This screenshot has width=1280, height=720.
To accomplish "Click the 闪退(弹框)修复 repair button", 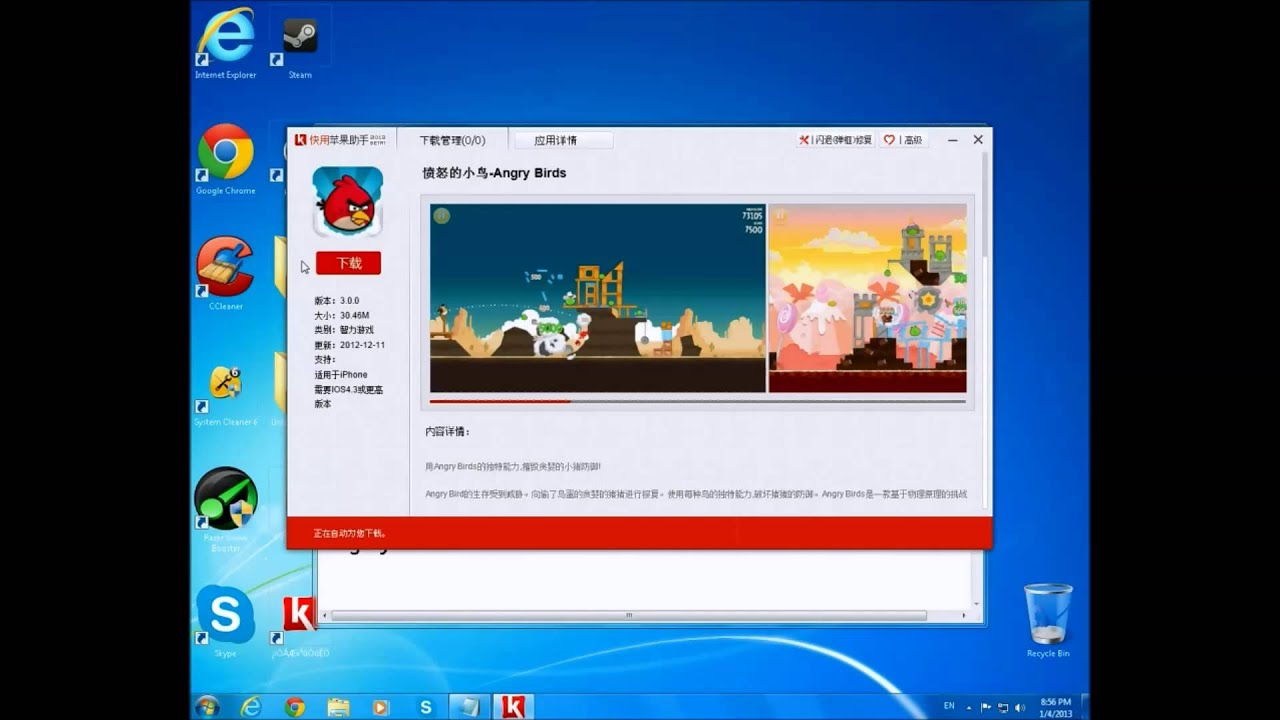I will (836, 140).
